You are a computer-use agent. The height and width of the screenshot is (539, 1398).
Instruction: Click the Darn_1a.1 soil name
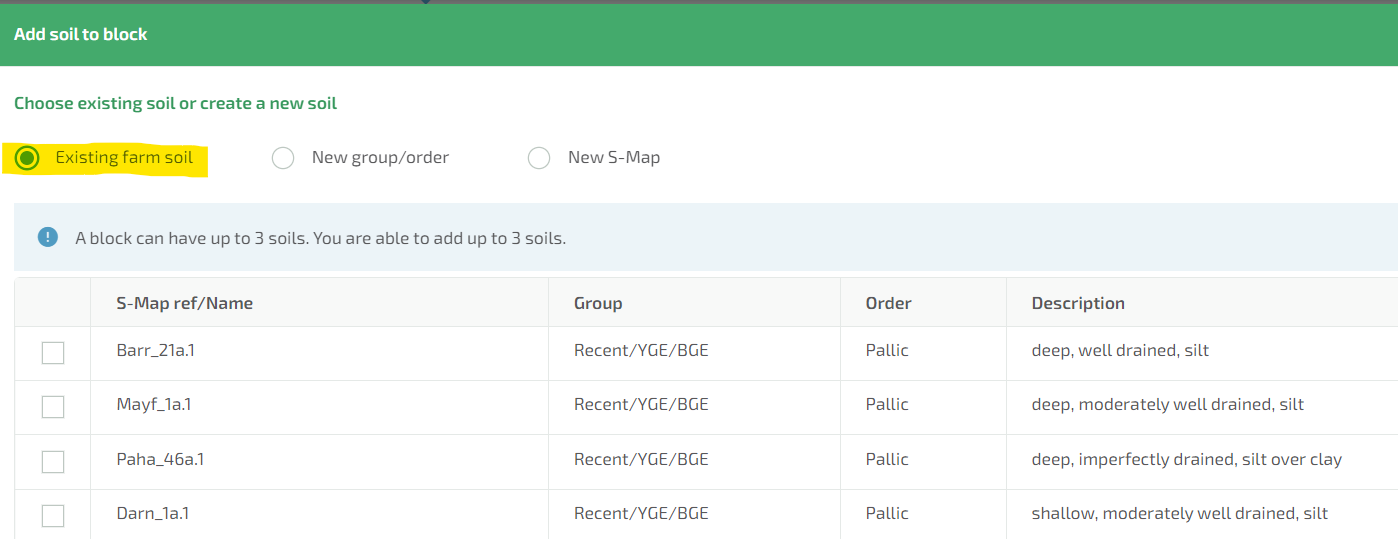[x=152, y=513]
